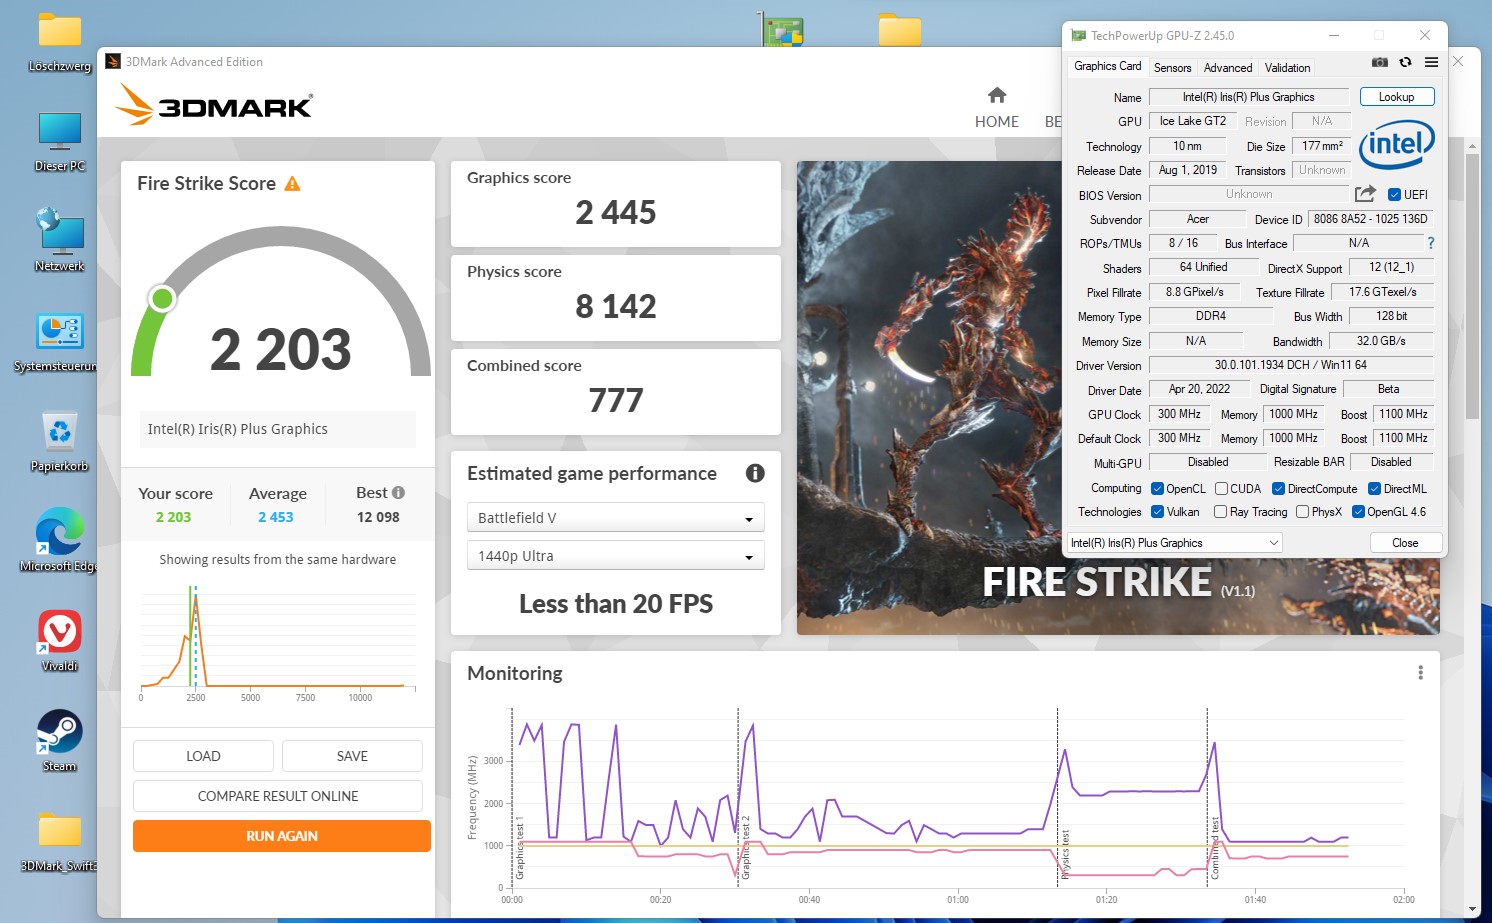The width and height of the screenshot is (1492, 923).
Task: Toggle the Vulkan checkbox
Action: (1157, 512)
